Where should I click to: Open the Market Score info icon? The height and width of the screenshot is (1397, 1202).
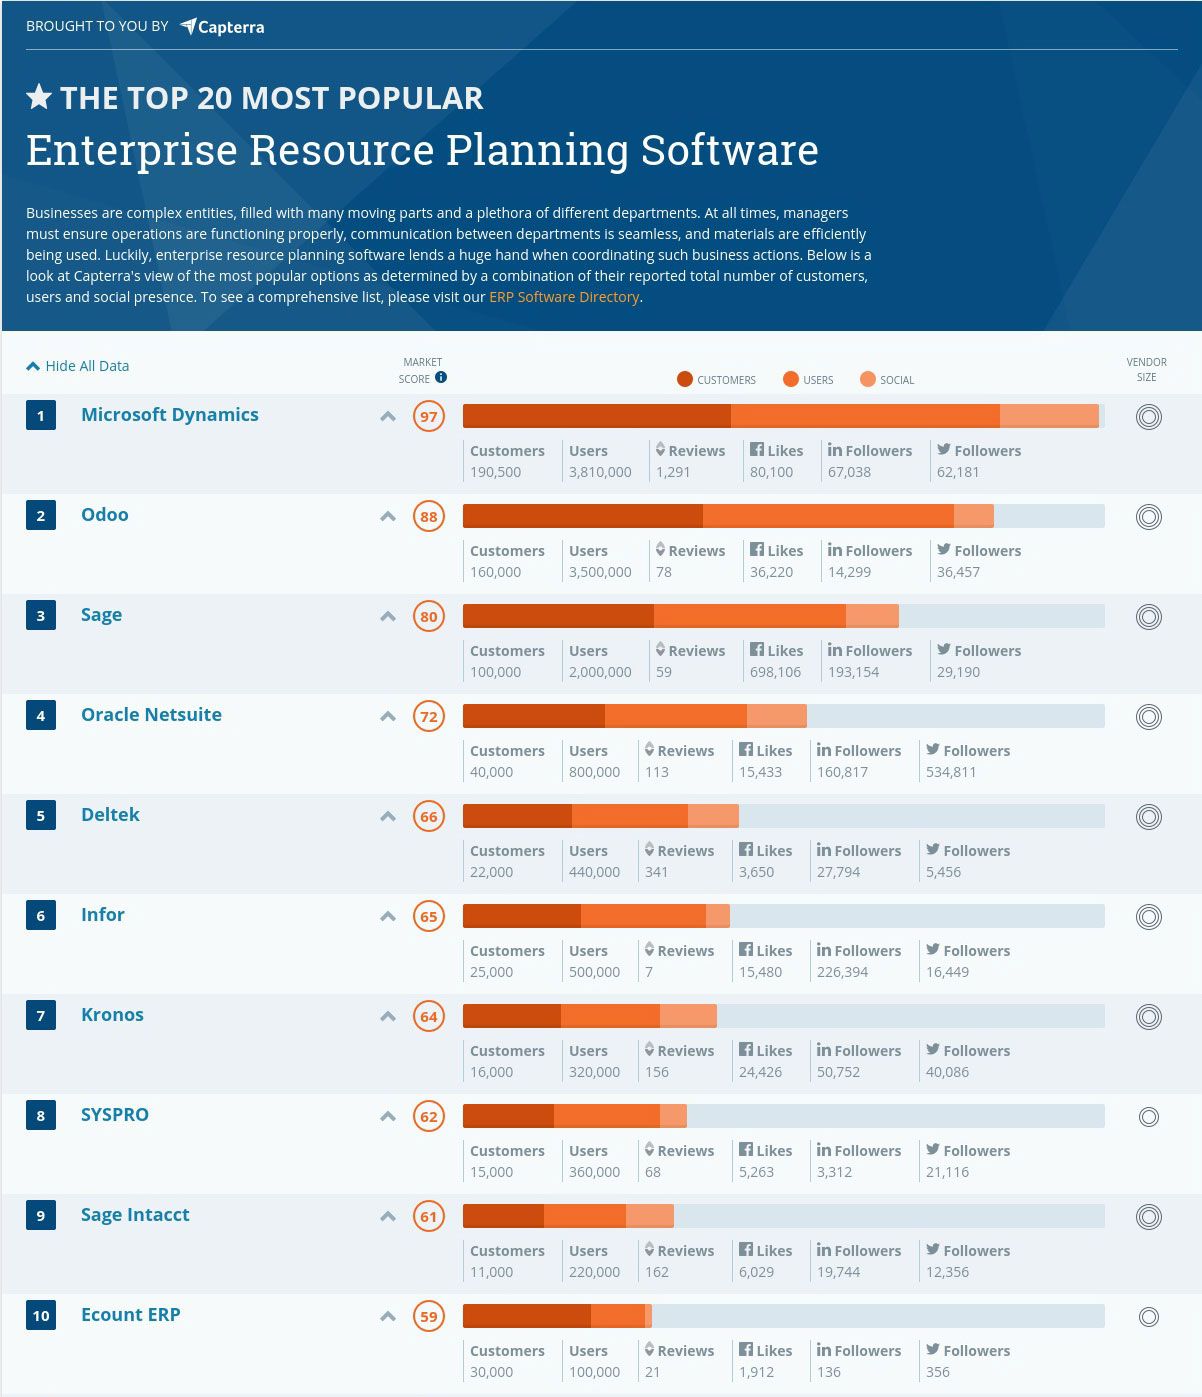tap(441, 377)
